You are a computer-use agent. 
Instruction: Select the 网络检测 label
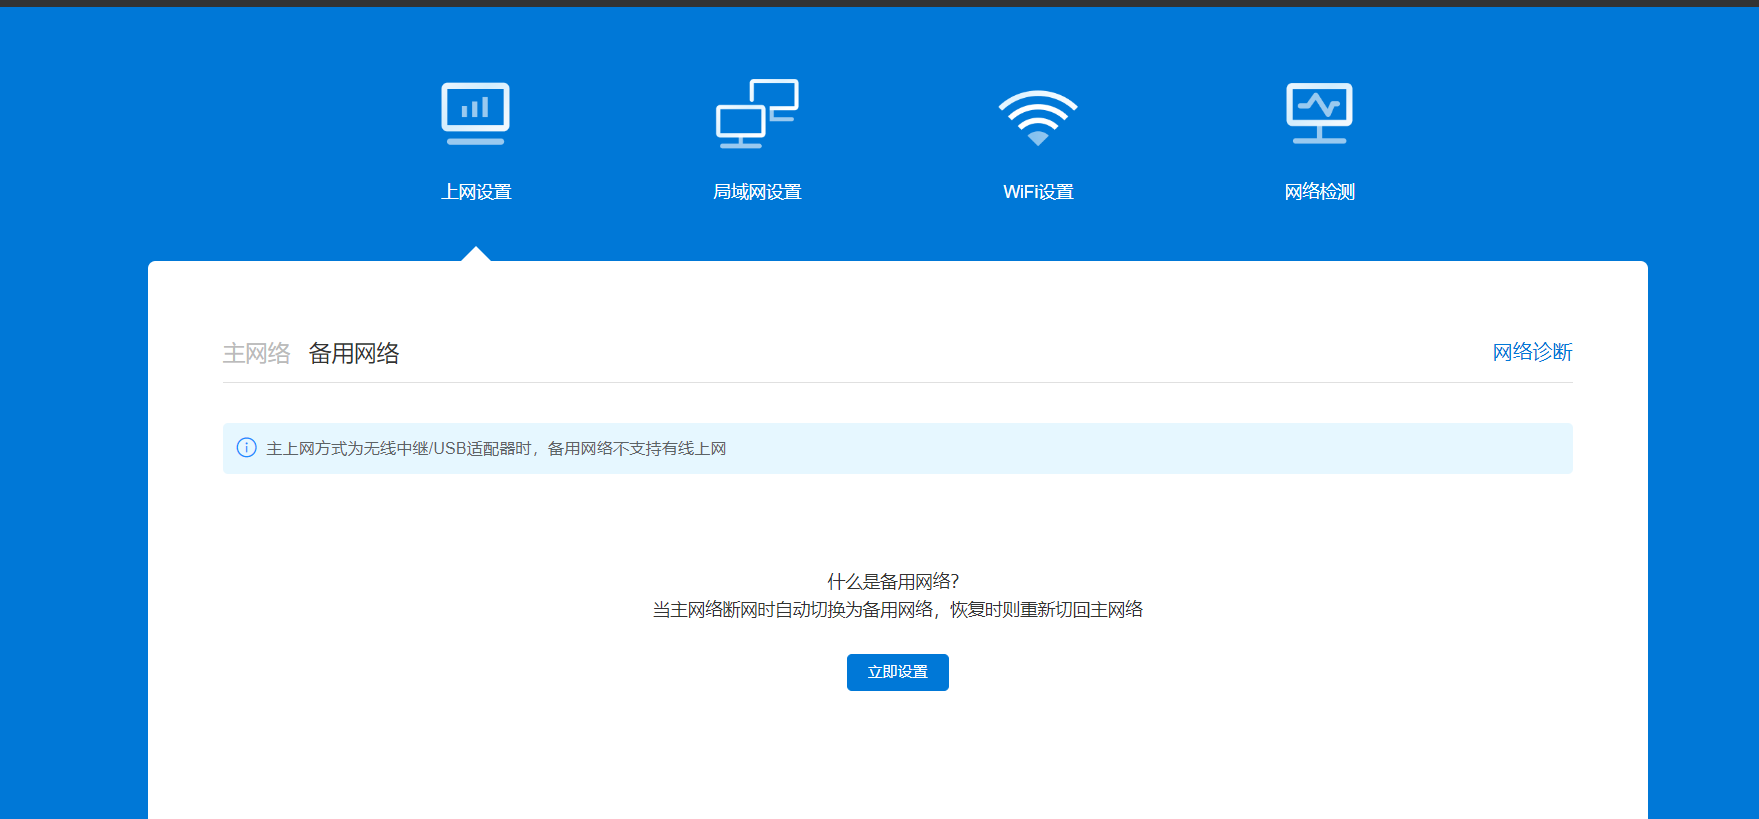1319,192
